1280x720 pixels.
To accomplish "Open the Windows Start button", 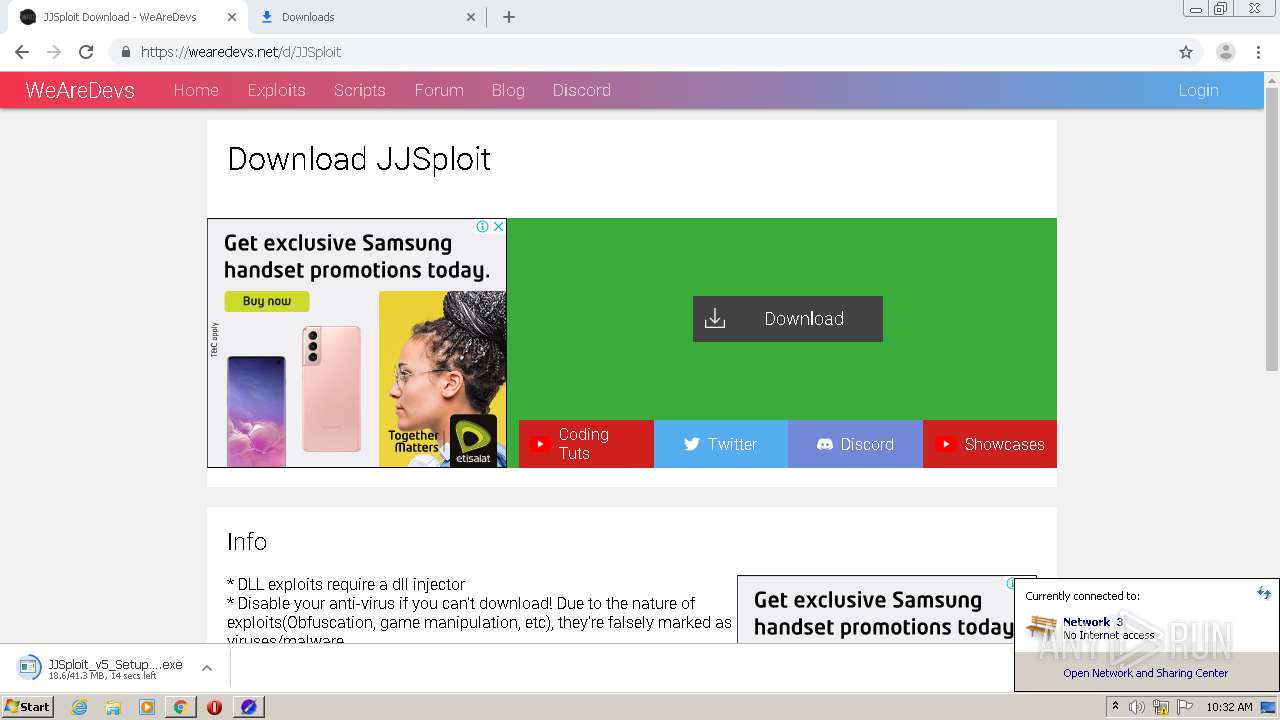I will [27, 706].
